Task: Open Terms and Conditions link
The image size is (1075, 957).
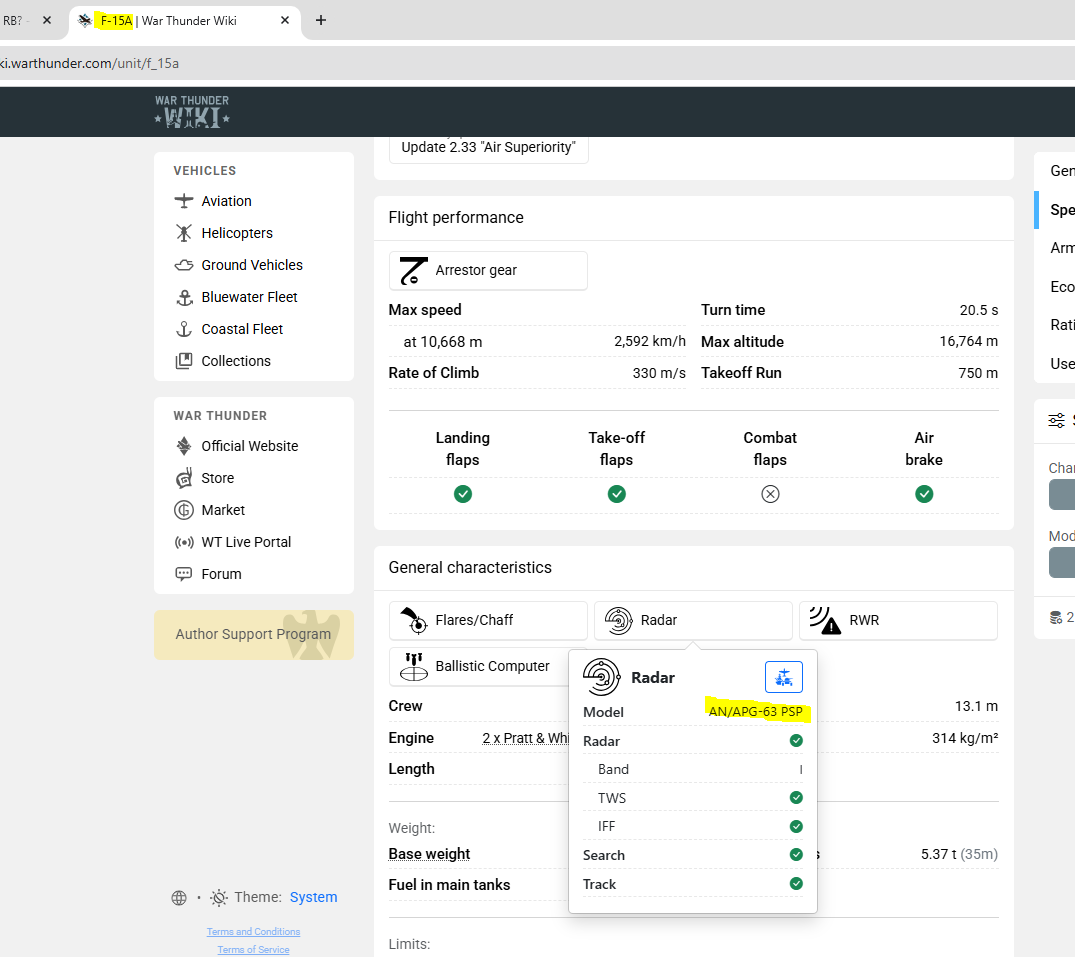Action: click(x=254, y=932)
